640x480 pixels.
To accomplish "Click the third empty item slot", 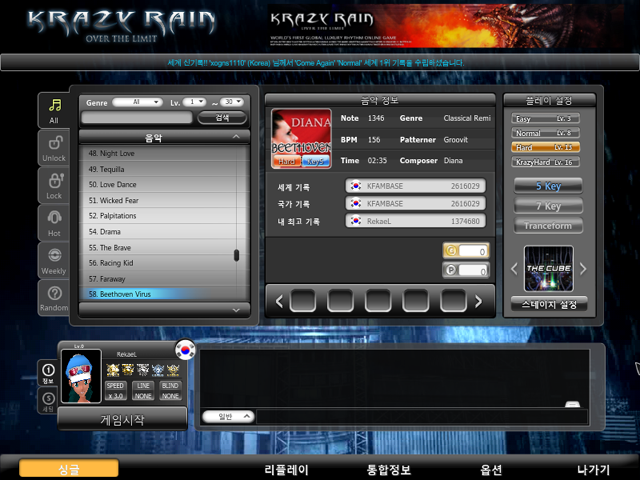I will pyautogui.click(x=378, y=301).
